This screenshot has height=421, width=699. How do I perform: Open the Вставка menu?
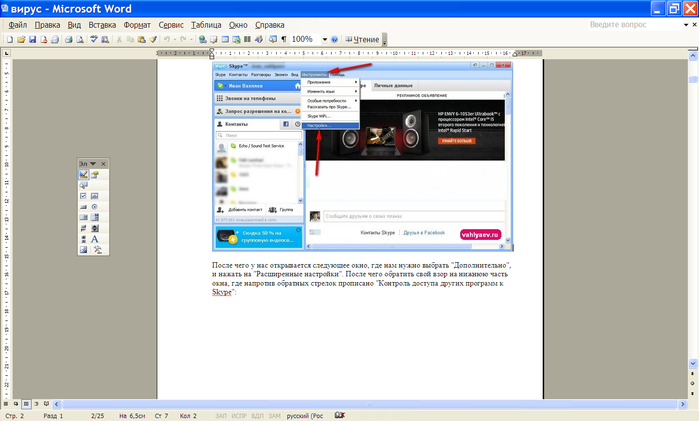(x=102, y=25)
